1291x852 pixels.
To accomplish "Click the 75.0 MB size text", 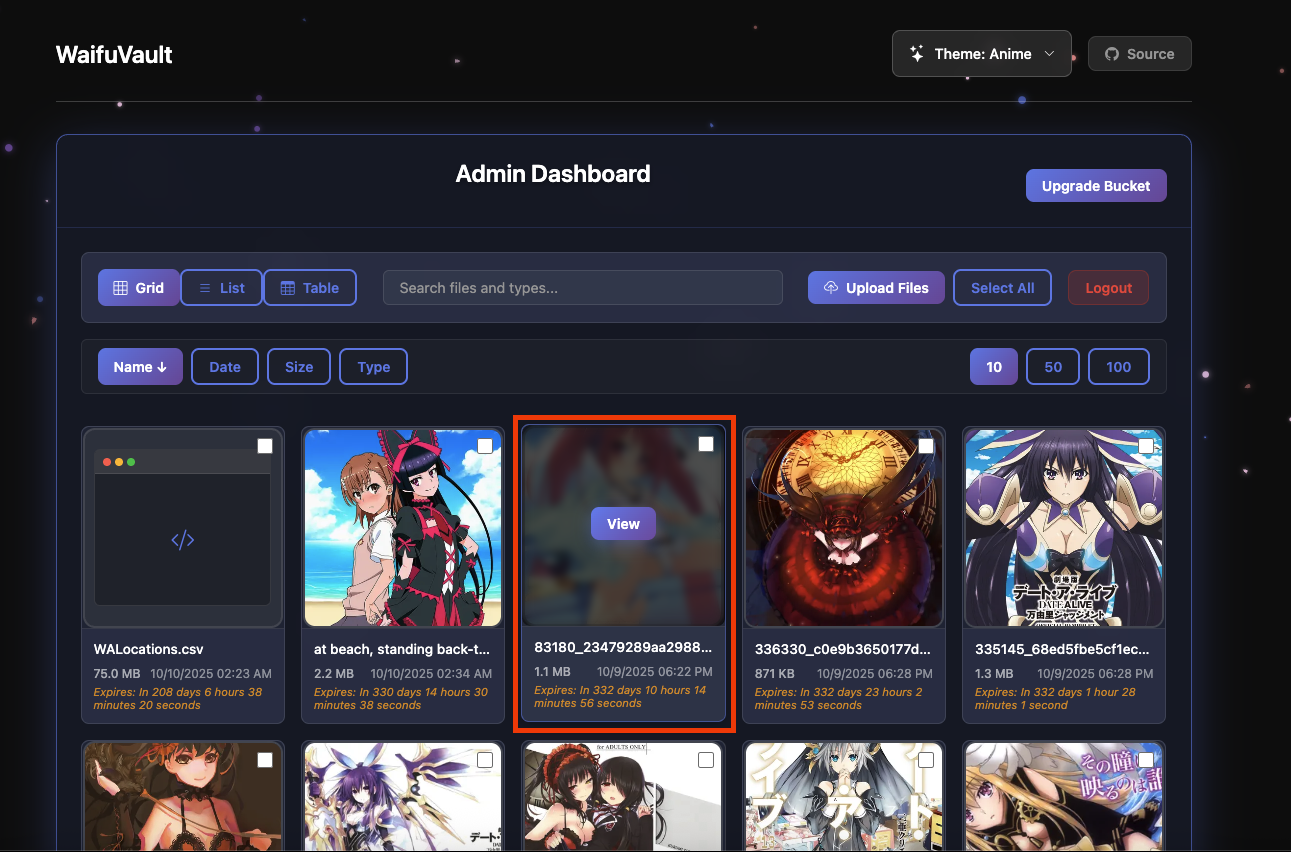I will point(117,674).
